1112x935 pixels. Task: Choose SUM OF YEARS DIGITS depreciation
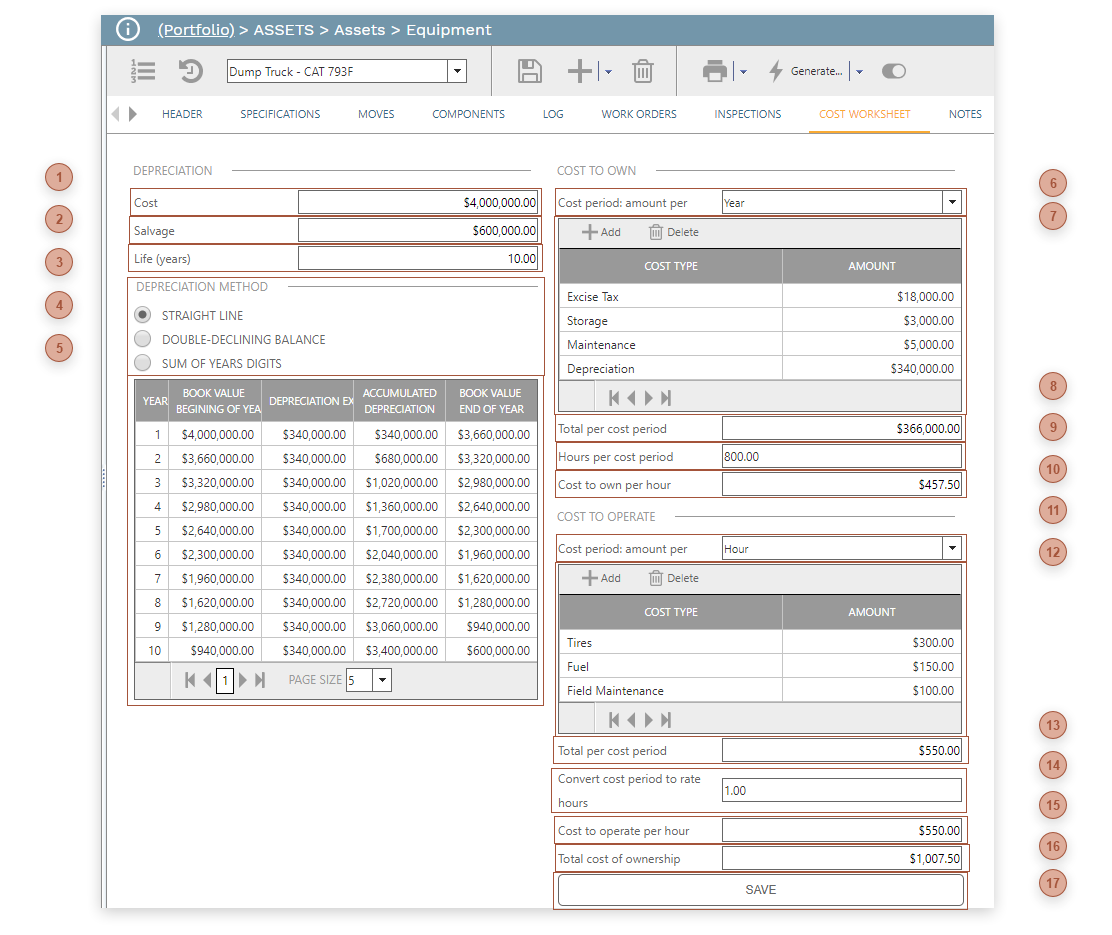pyautogui.click(x=142, y=360)
